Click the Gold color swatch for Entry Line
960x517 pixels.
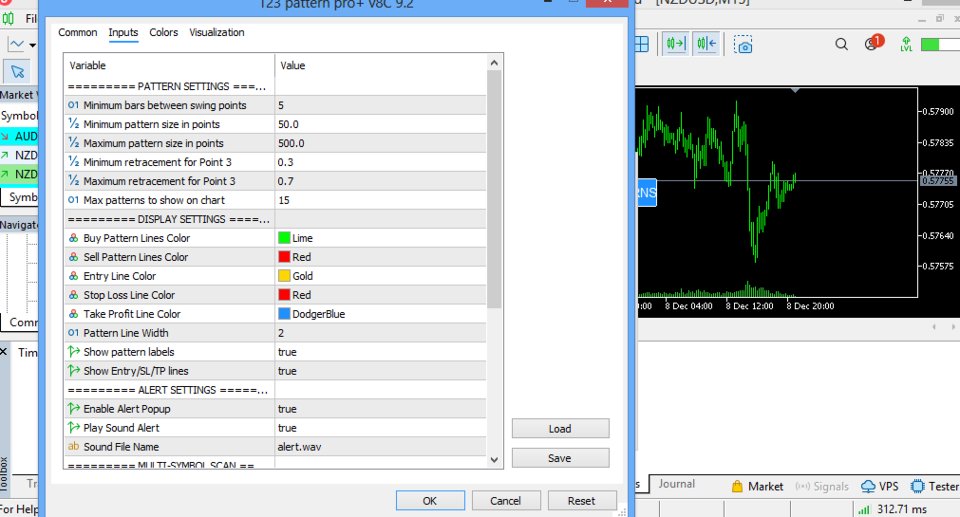tap(284, 276)
